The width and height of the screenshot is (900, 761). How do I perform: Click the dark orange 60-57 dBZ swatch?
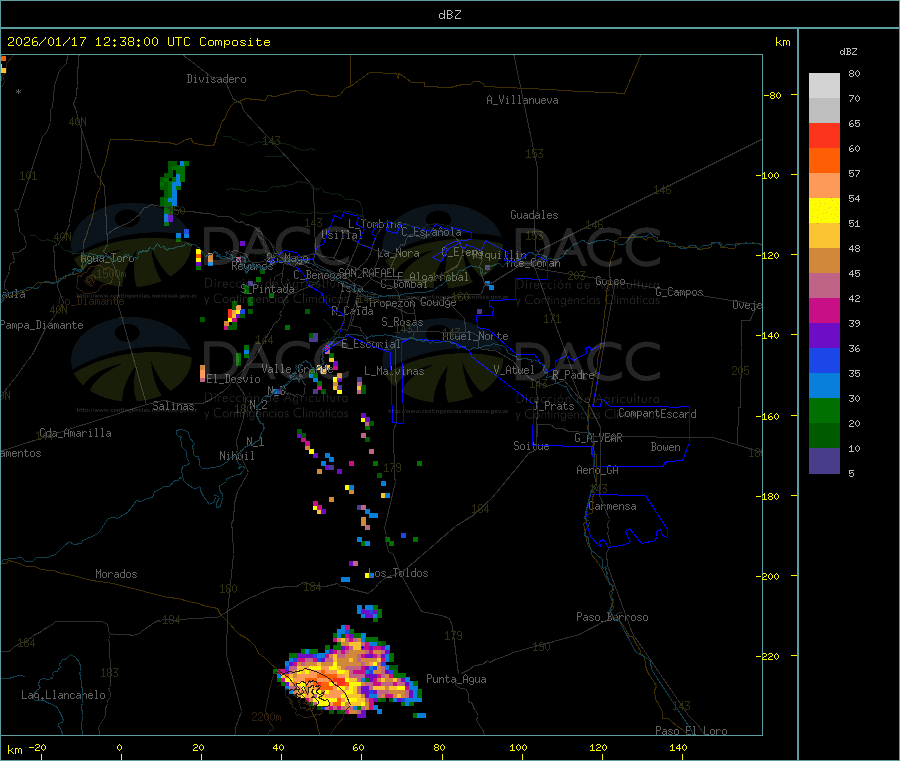tap(824, 161)
